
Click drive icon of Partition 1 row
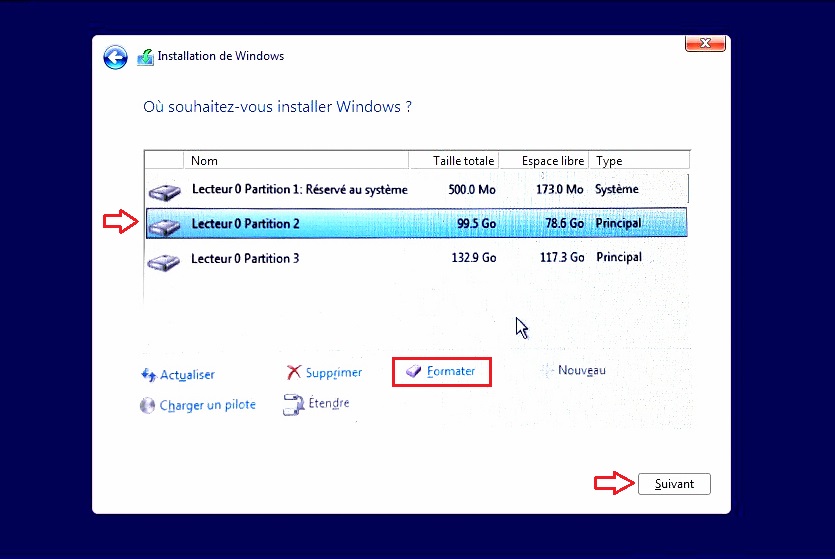[165, 192]
